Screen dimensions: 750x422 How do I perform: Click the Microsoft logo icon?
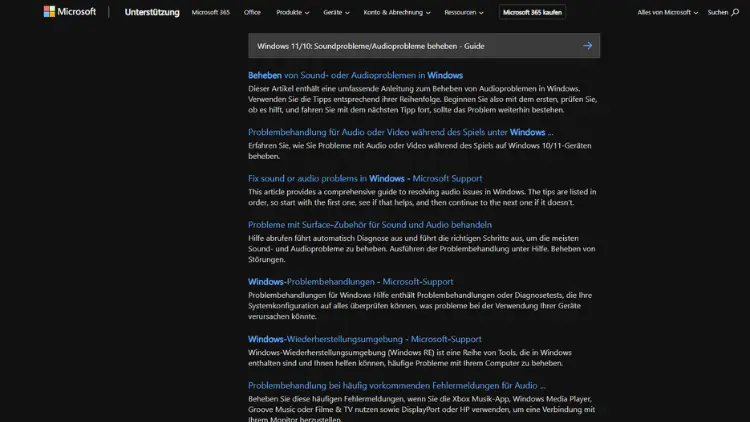click(49, 11)
